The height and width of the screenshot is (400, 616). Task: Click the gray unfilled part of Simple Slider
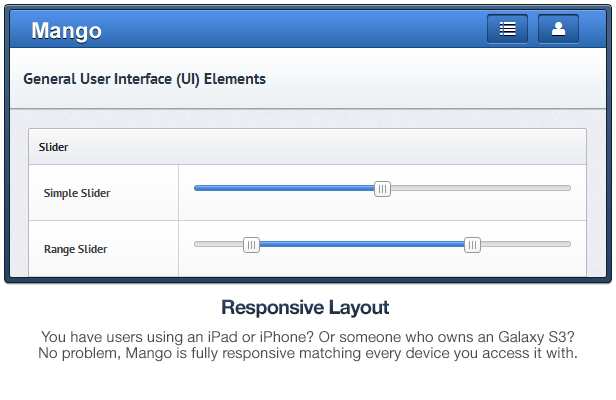pyautogui.click(x=480, y=188)
